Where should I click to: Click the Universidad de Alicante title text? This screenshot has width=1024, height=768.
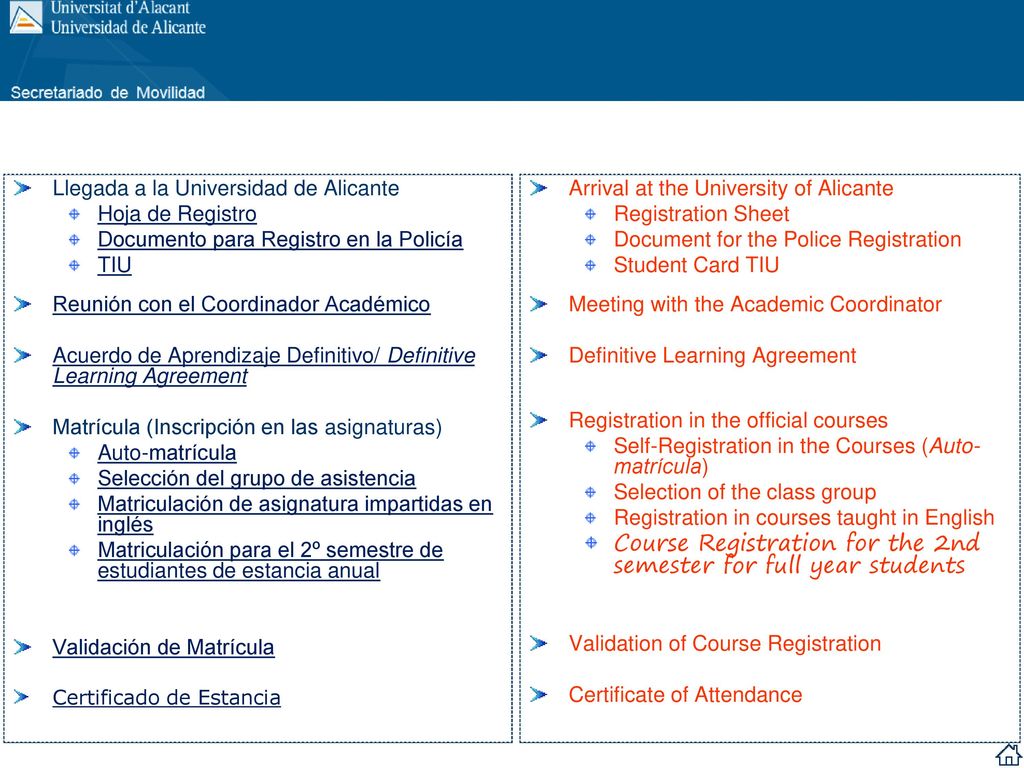128,27
